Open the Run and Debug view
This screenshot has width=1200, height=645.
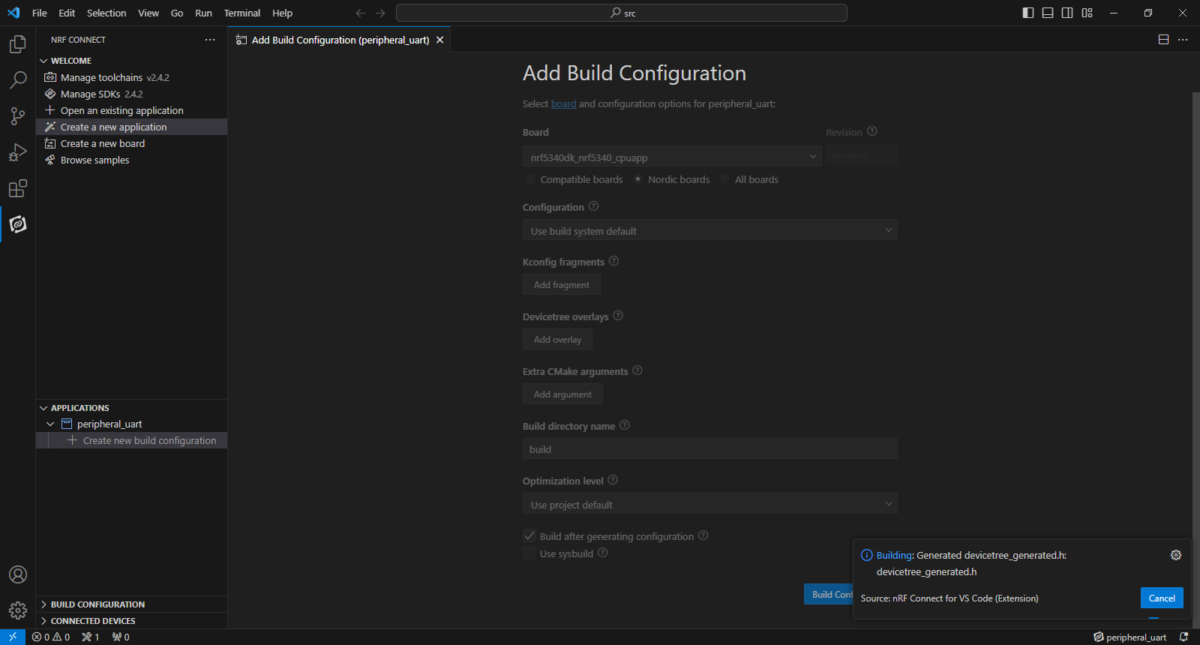coord(17,152)
